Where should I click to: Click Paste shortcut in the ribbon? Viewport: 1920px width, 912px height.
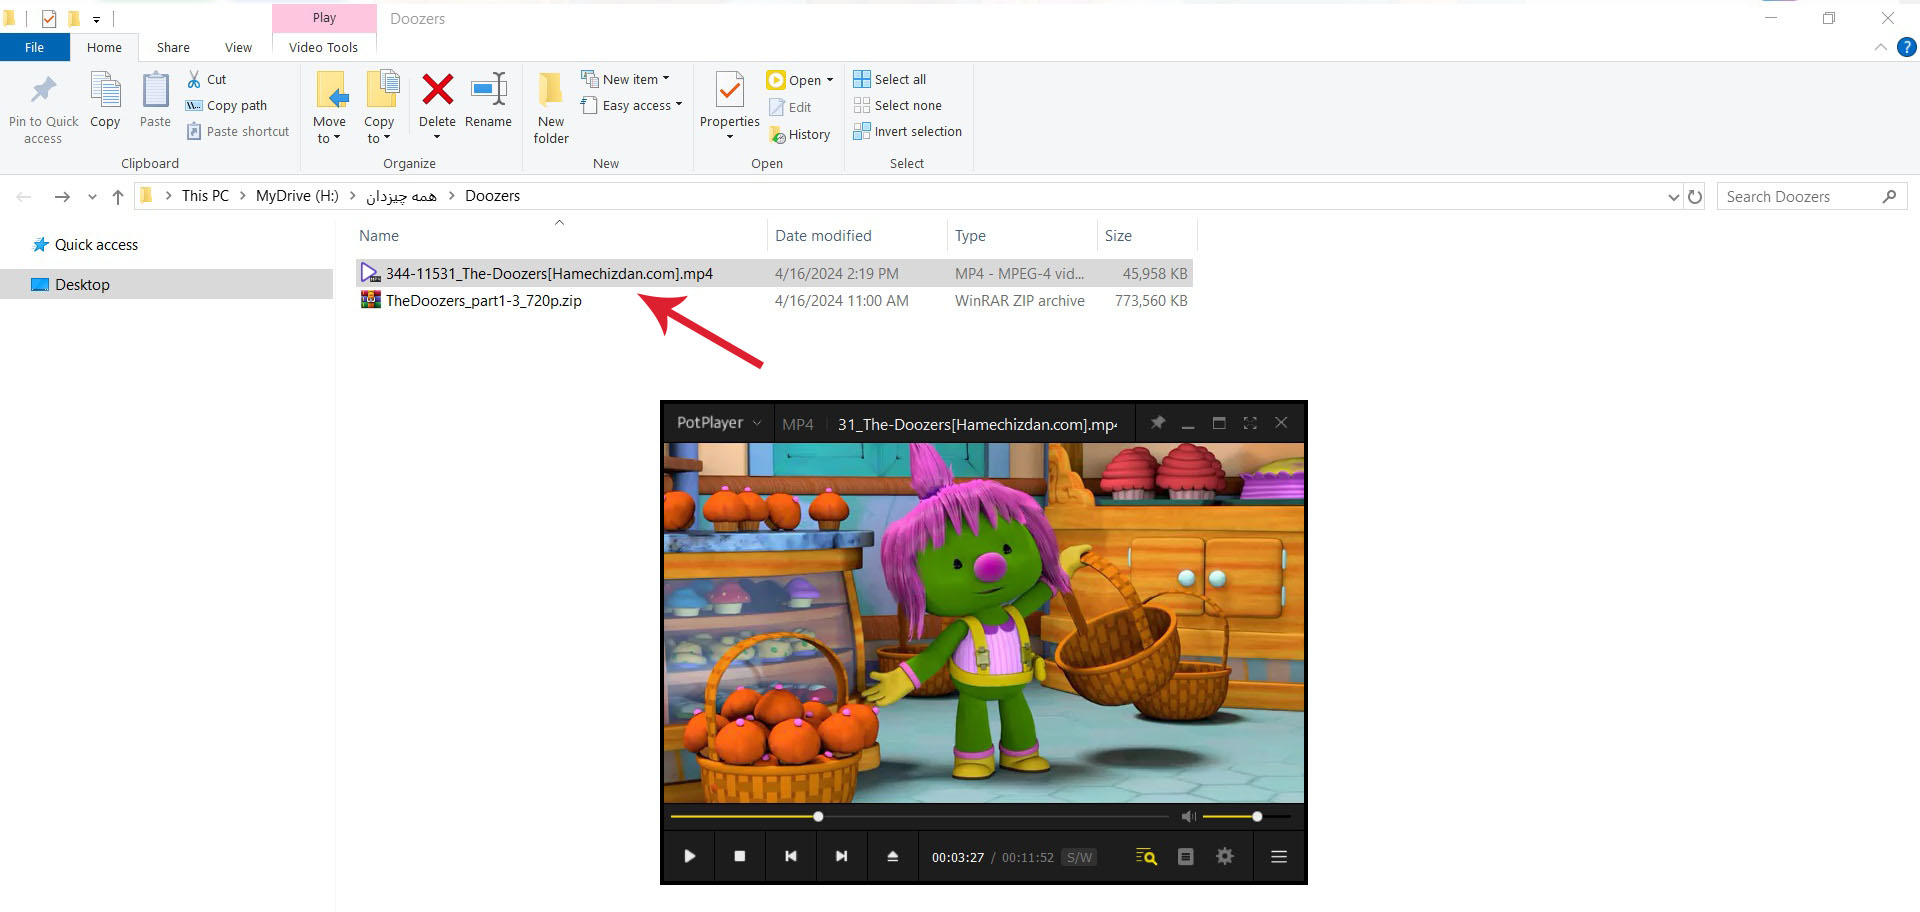click(238, 131)
